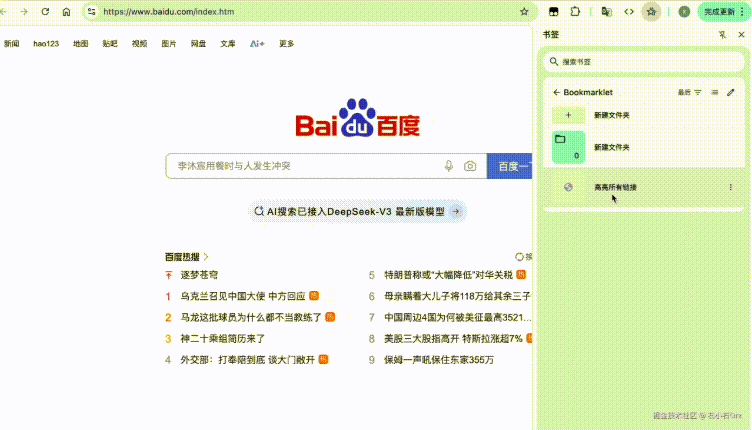
Task: Open the 百度热搜 heading link
Action: click(x=182, y=257)
